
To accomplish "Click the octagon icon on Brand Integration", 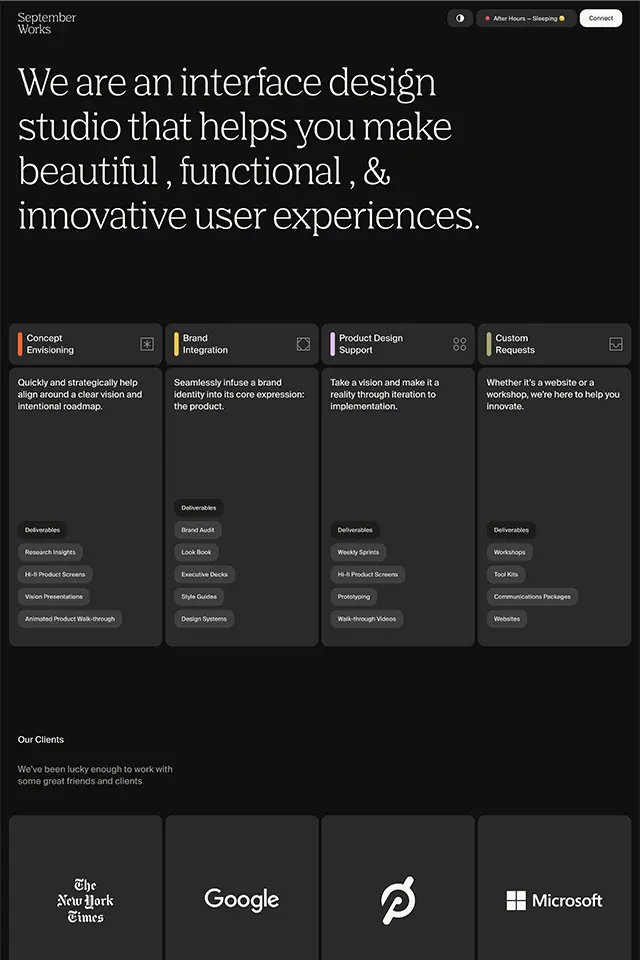I will coord(303,344).
